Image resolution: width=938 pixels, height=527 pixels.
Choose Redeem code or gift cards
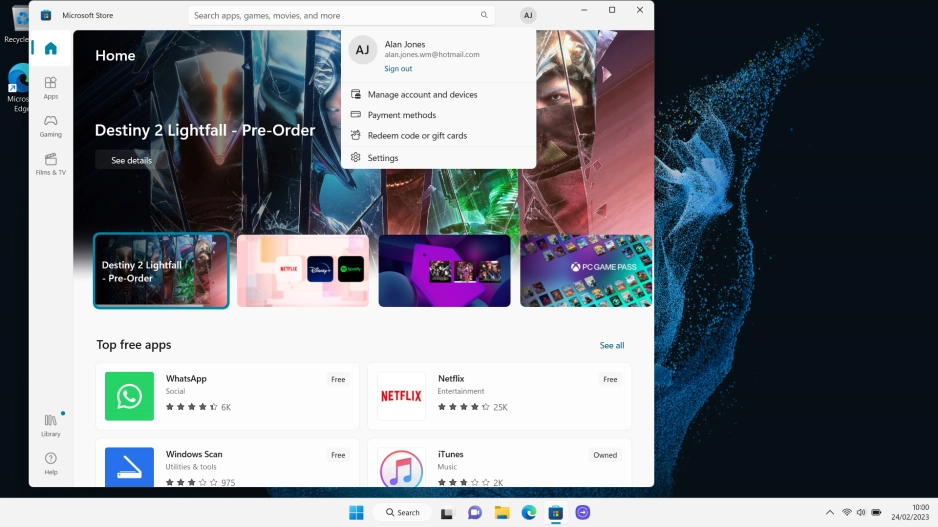(417, 136)
